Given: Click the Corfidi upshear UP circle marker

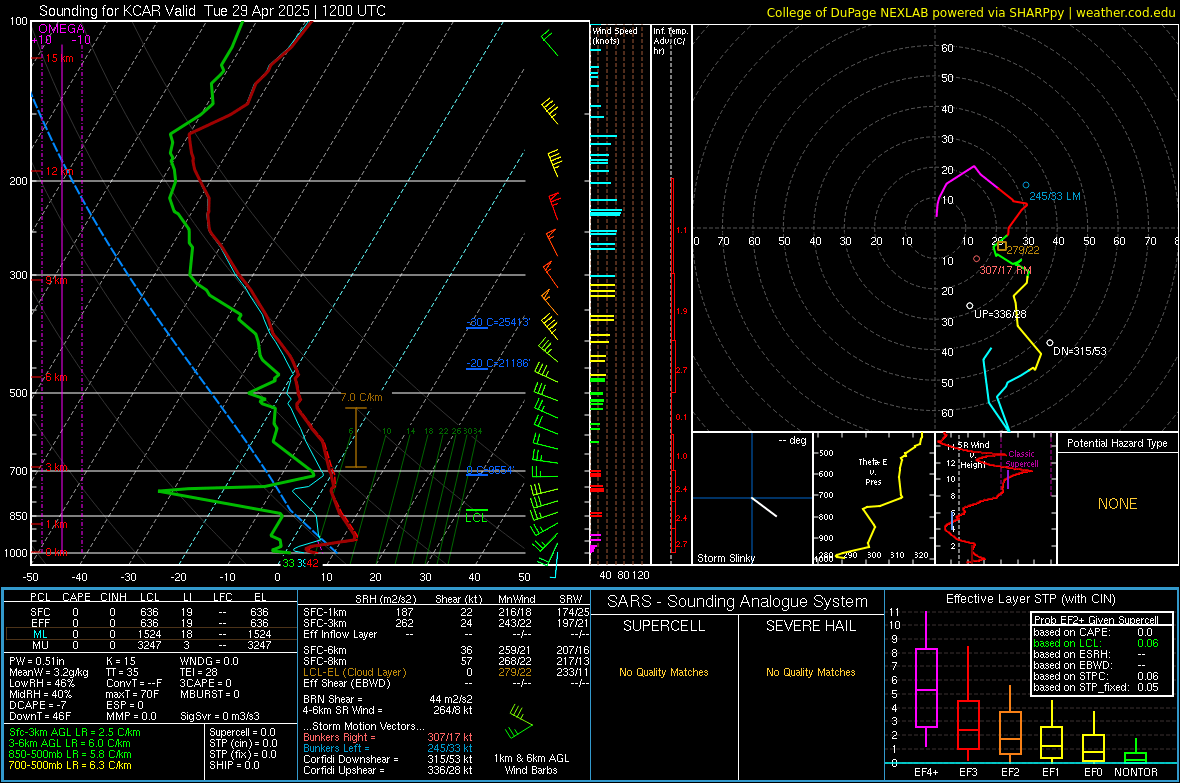Looking at the screenshot, I should (969, 306).
